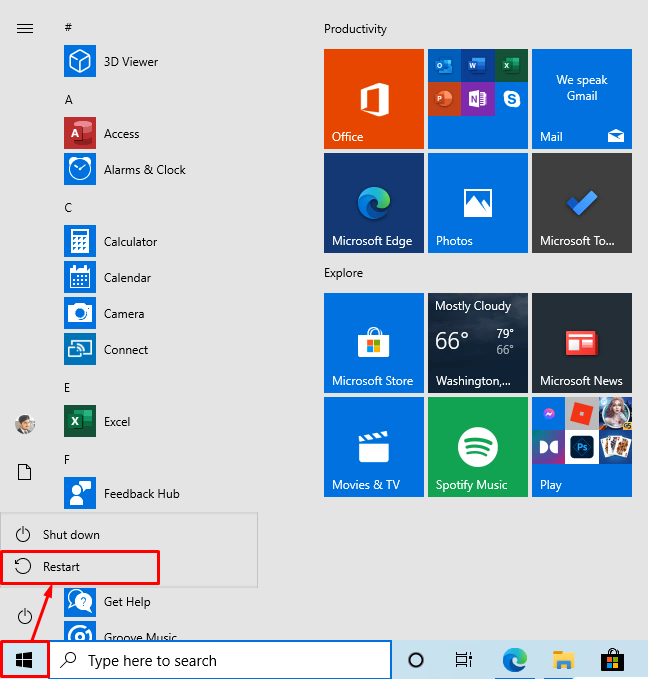Image resolution: width=648 pixels, height=679 pixels.
Task: Open the solitaire cards game in the Play tile
Action: click(616, 447)
